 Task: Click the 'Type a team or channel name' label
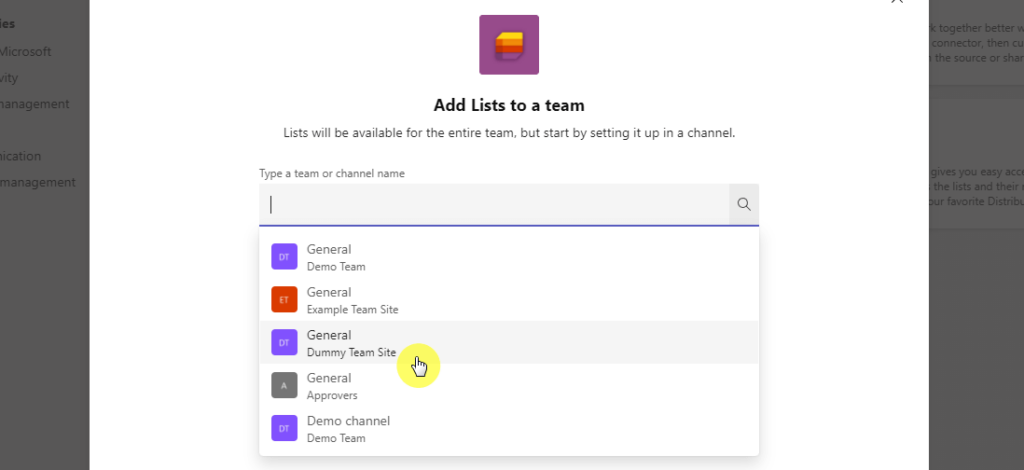(332, 174)
